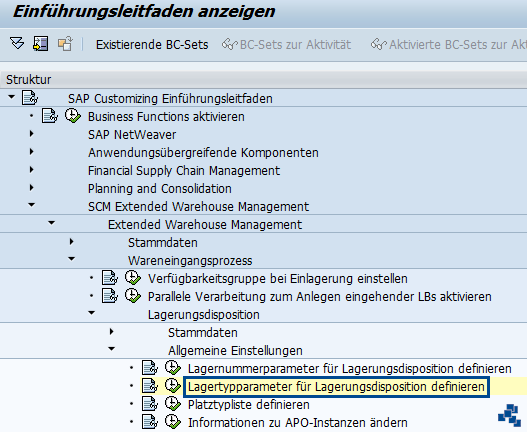Execute activity icon for Lagertypparameter row
The height and width of the screenshot is (432, 527).
point(173,386)
